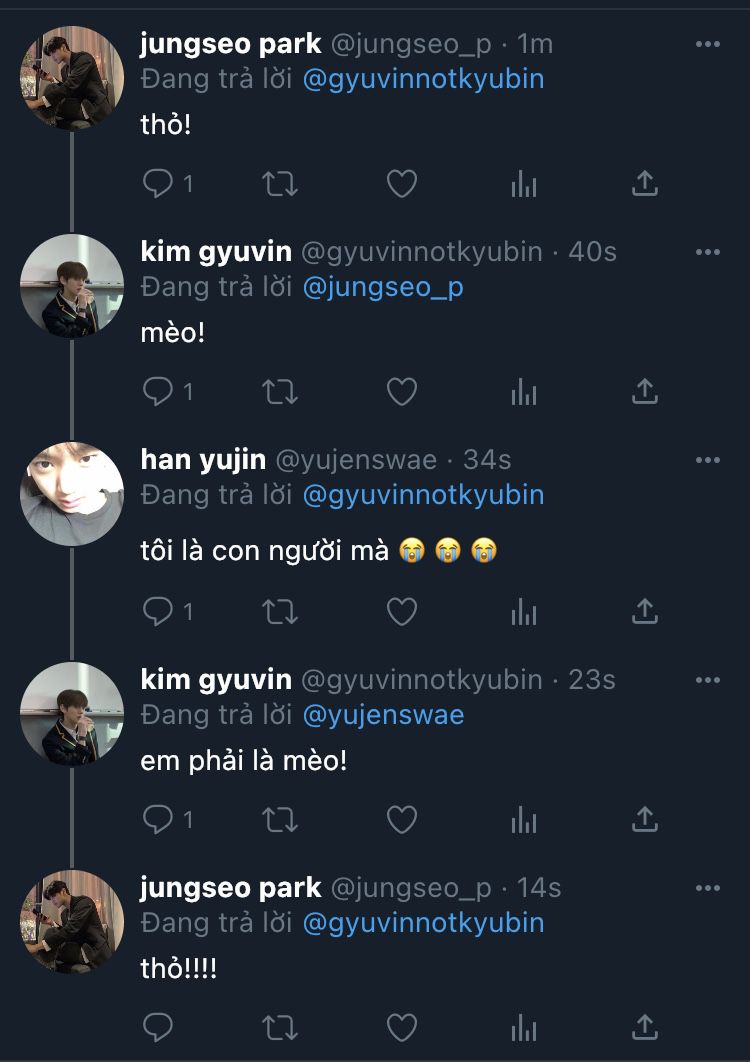Like jungseo park's last "thỏ!!!!" tweet
This screenshot has width=750, height=1062.
coord(402,1027)
